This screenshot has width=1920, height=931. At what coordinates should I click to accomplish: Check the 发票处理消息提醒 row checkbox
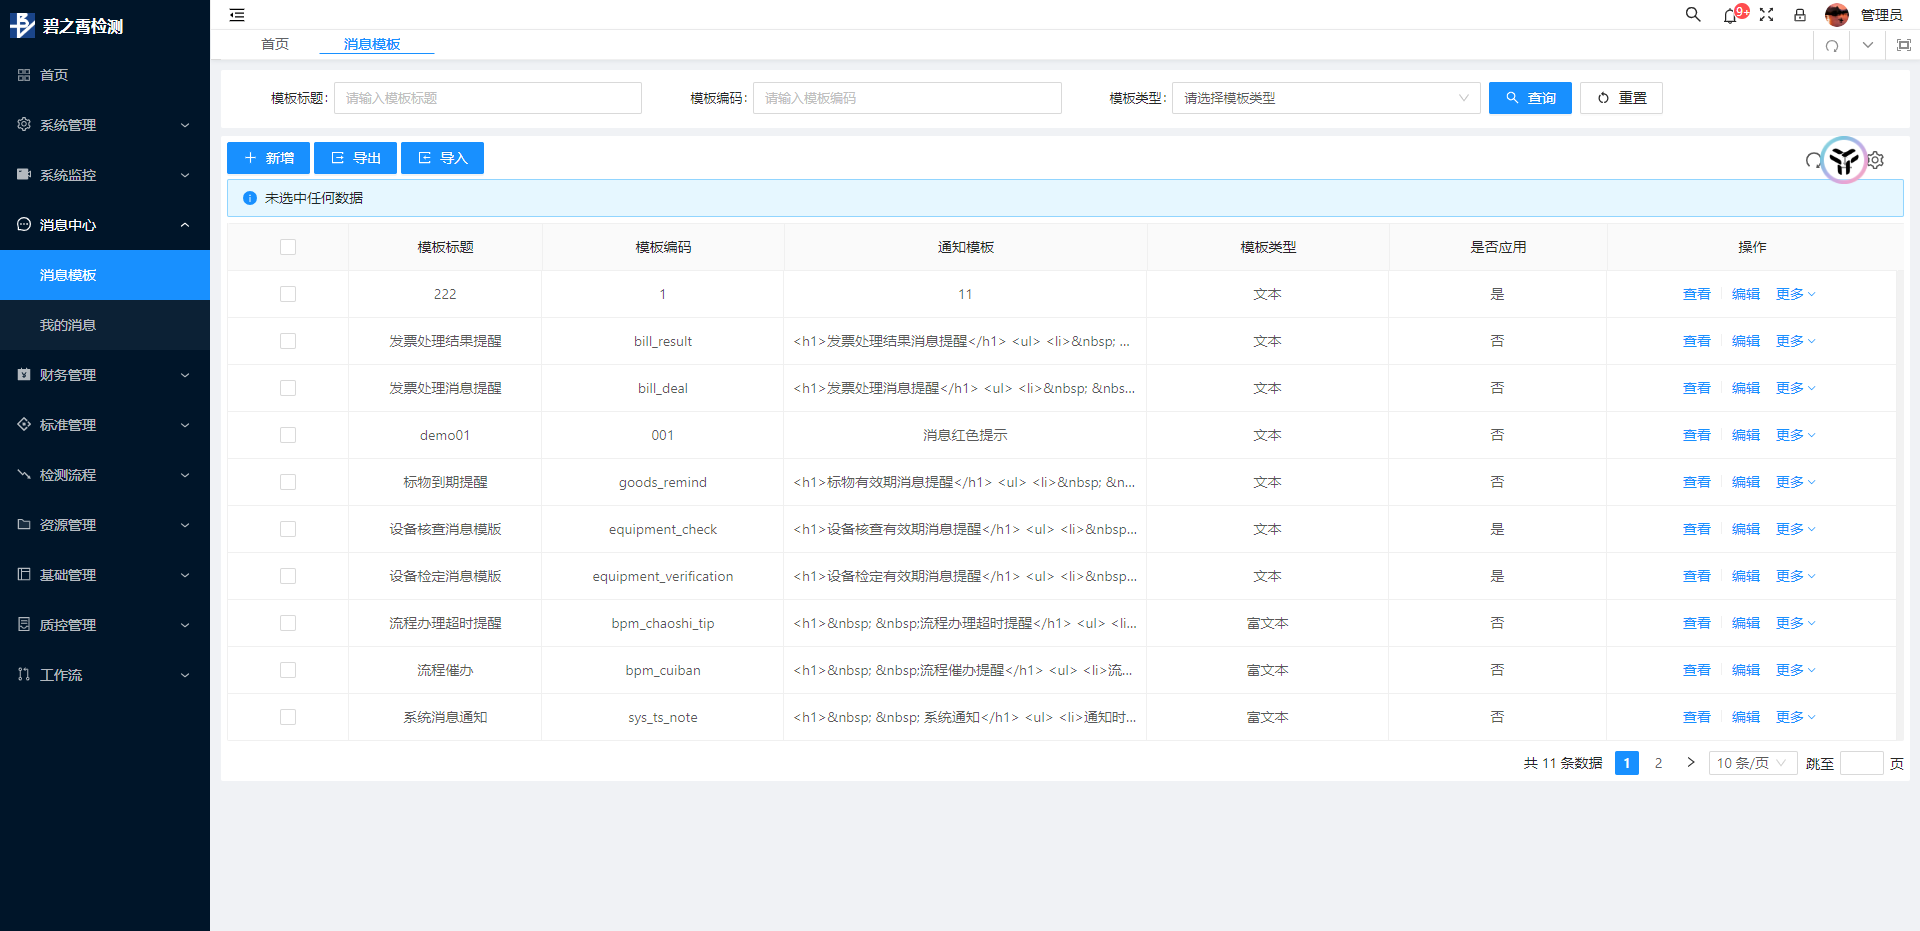click(288, 388)
